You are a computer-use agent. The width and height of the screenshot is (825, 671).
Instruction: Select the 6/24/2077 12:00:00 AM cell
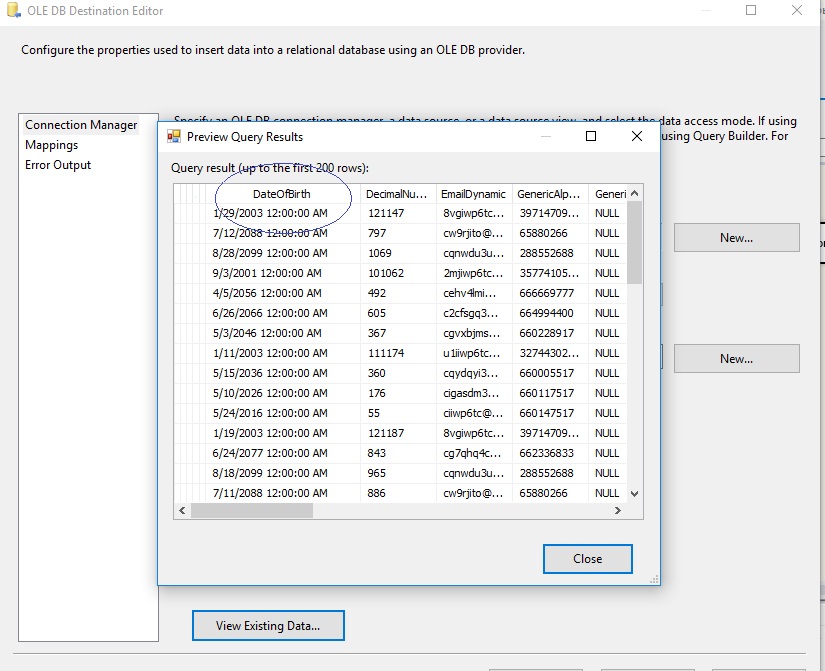(283, 453)
